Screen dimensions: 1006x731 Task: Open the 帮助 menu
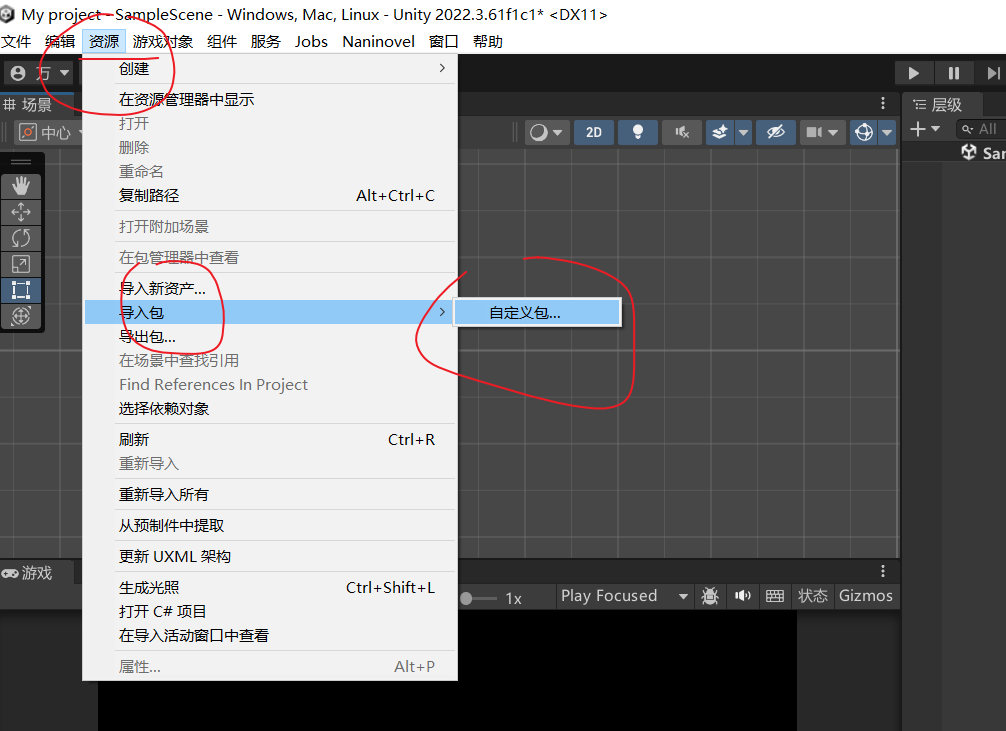[488, 42]
